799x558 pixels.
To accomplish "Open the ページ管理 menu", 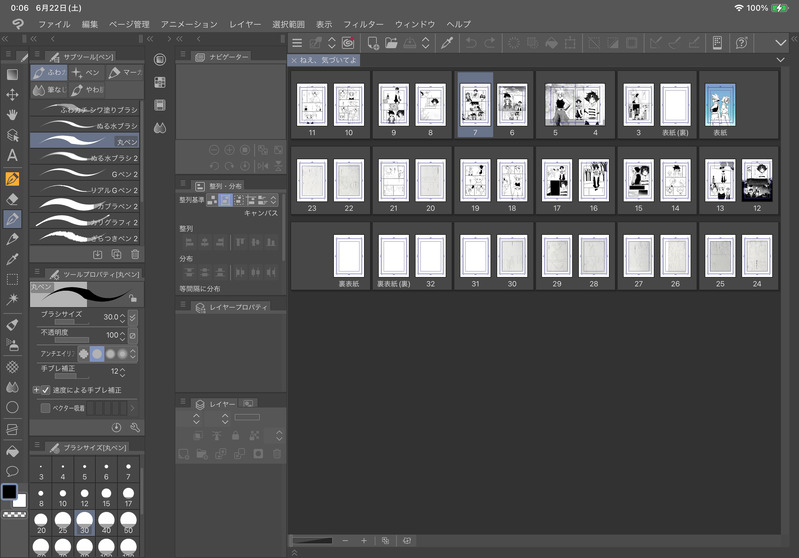I will coord(128,23).
